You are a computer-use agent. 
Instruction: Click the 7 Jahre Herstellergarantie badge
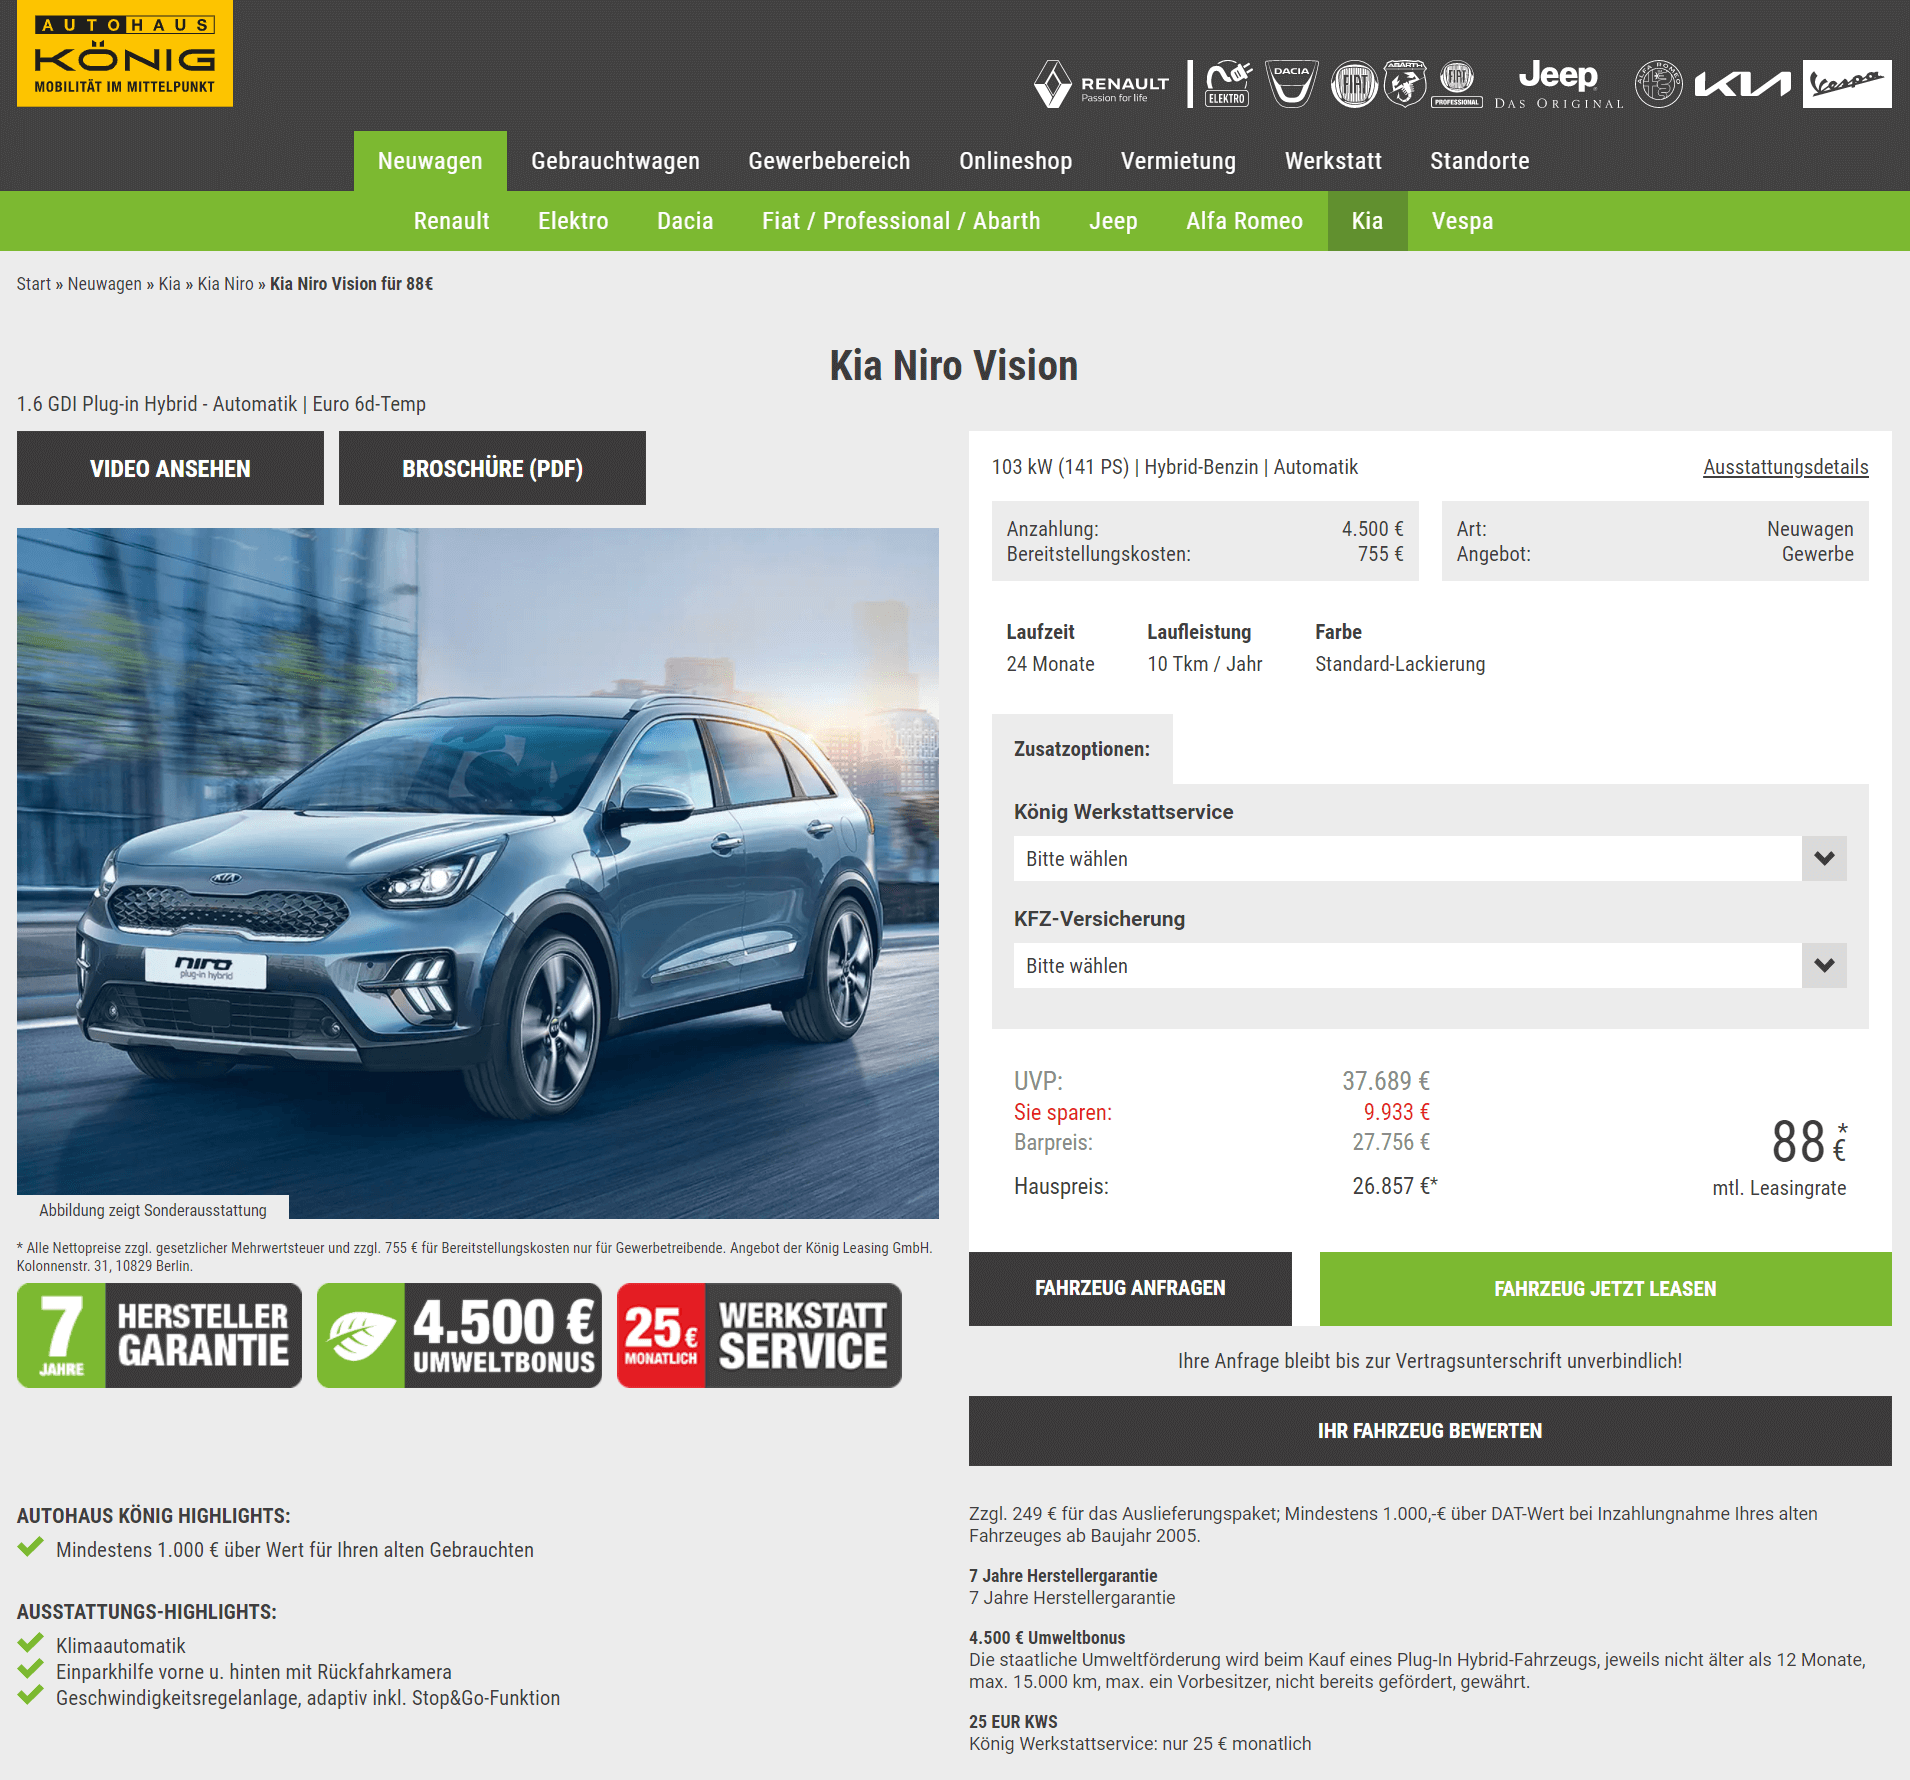(160, 1335)
